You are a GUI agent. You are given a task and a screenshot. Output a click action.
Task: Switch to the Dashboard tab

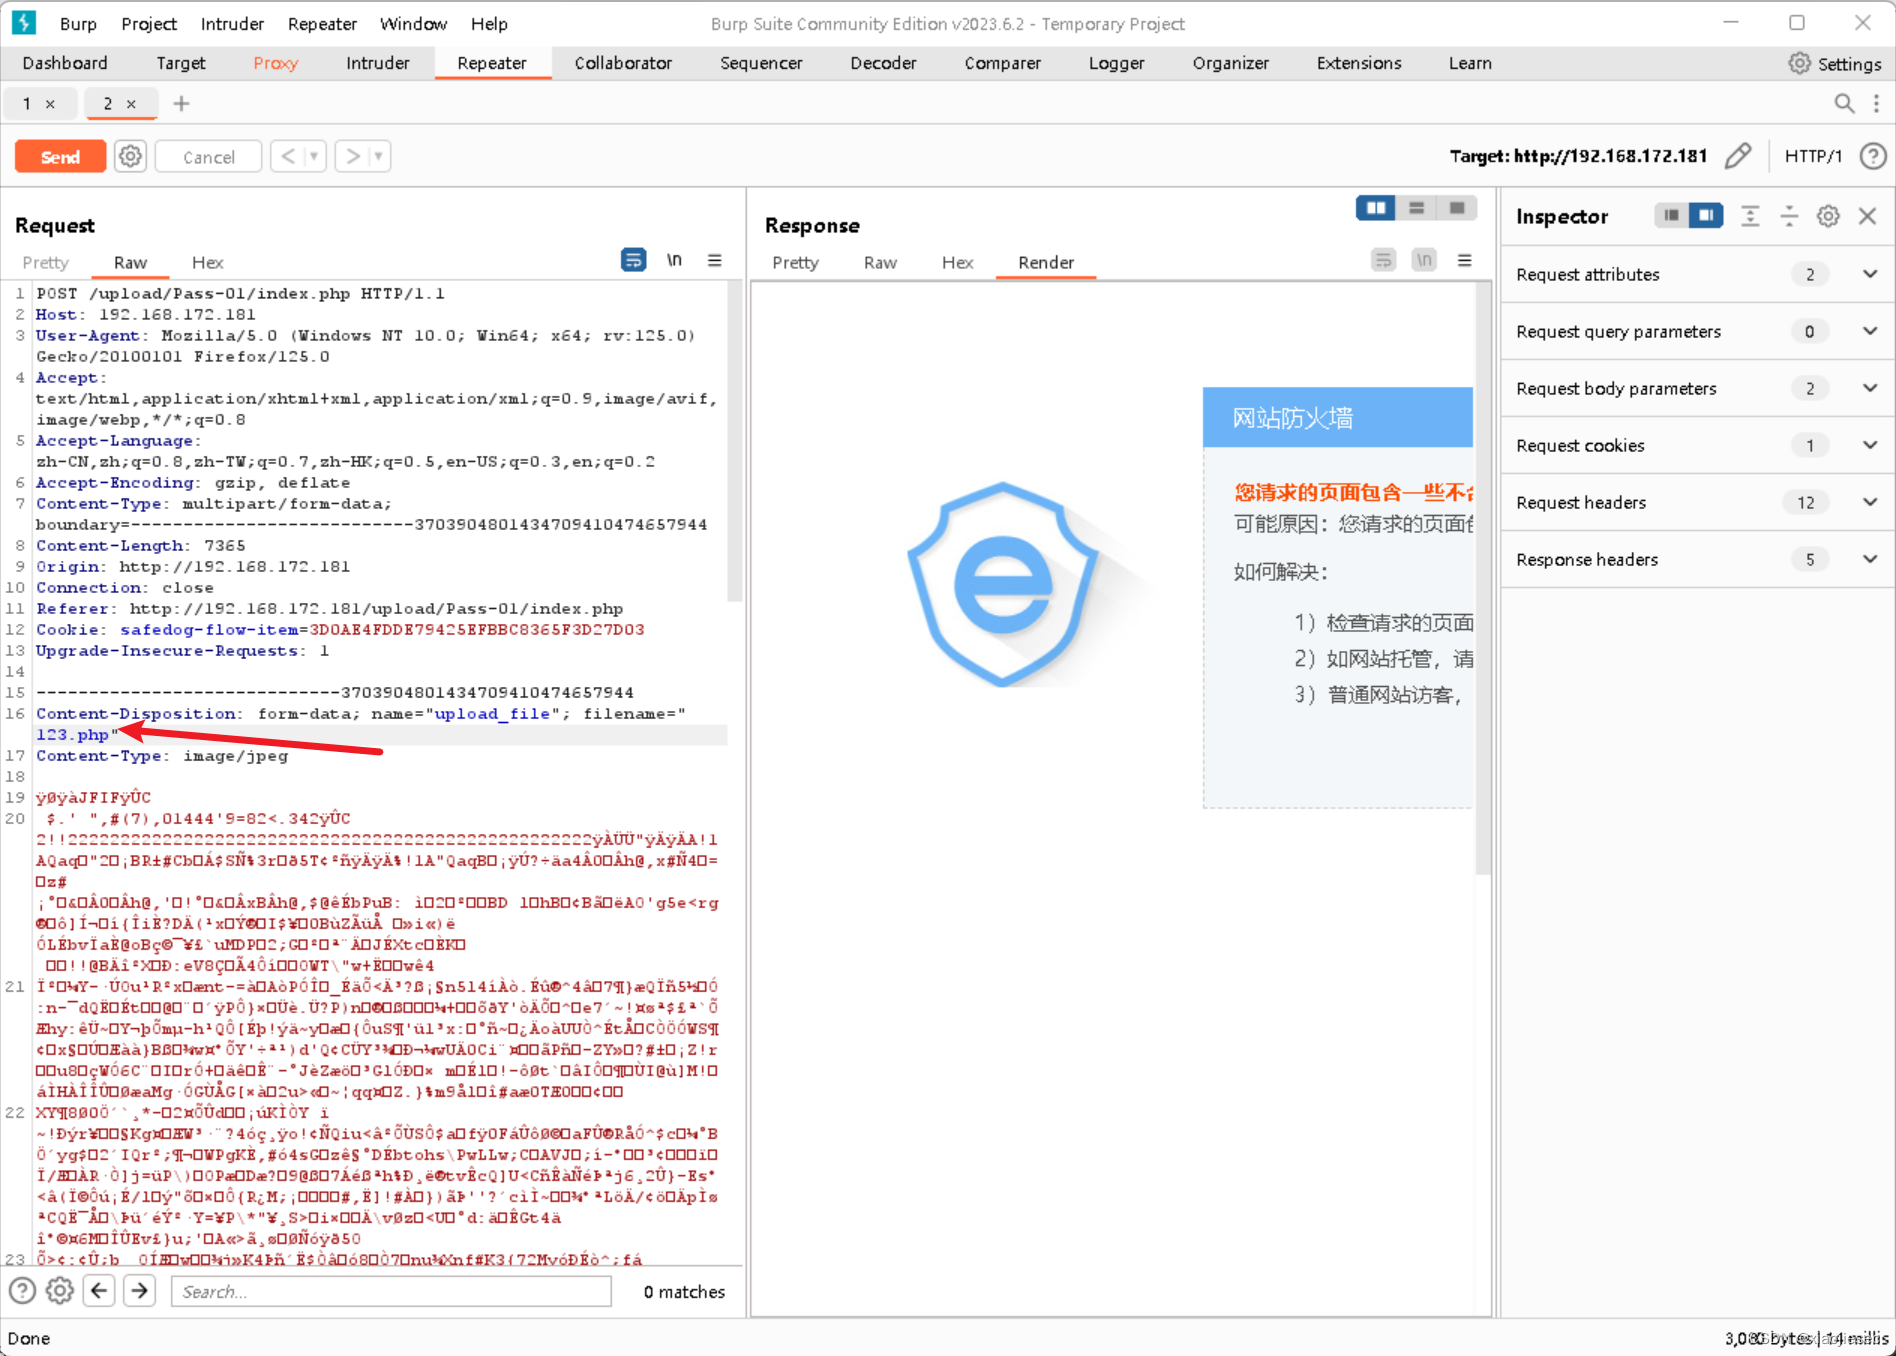coord(65,63)
